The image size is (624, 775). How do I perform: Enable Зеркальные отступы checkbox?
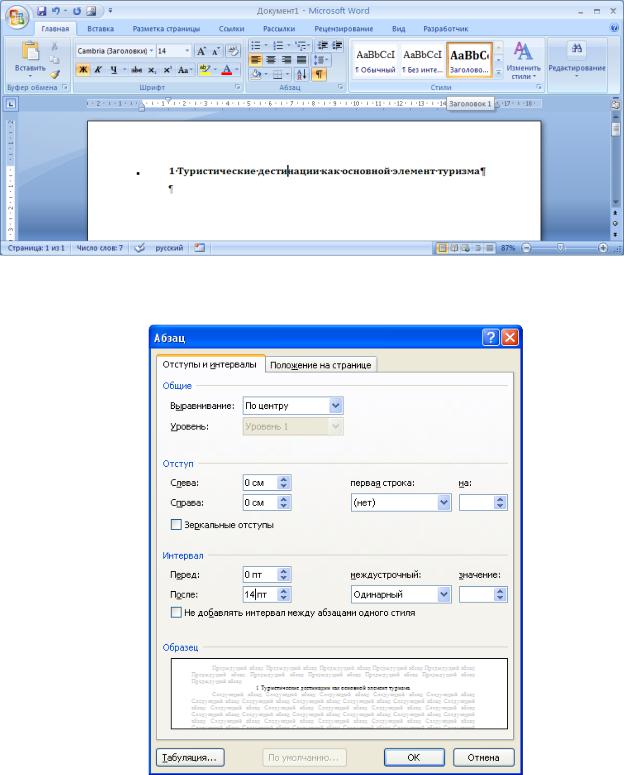[x=176, y=524]
